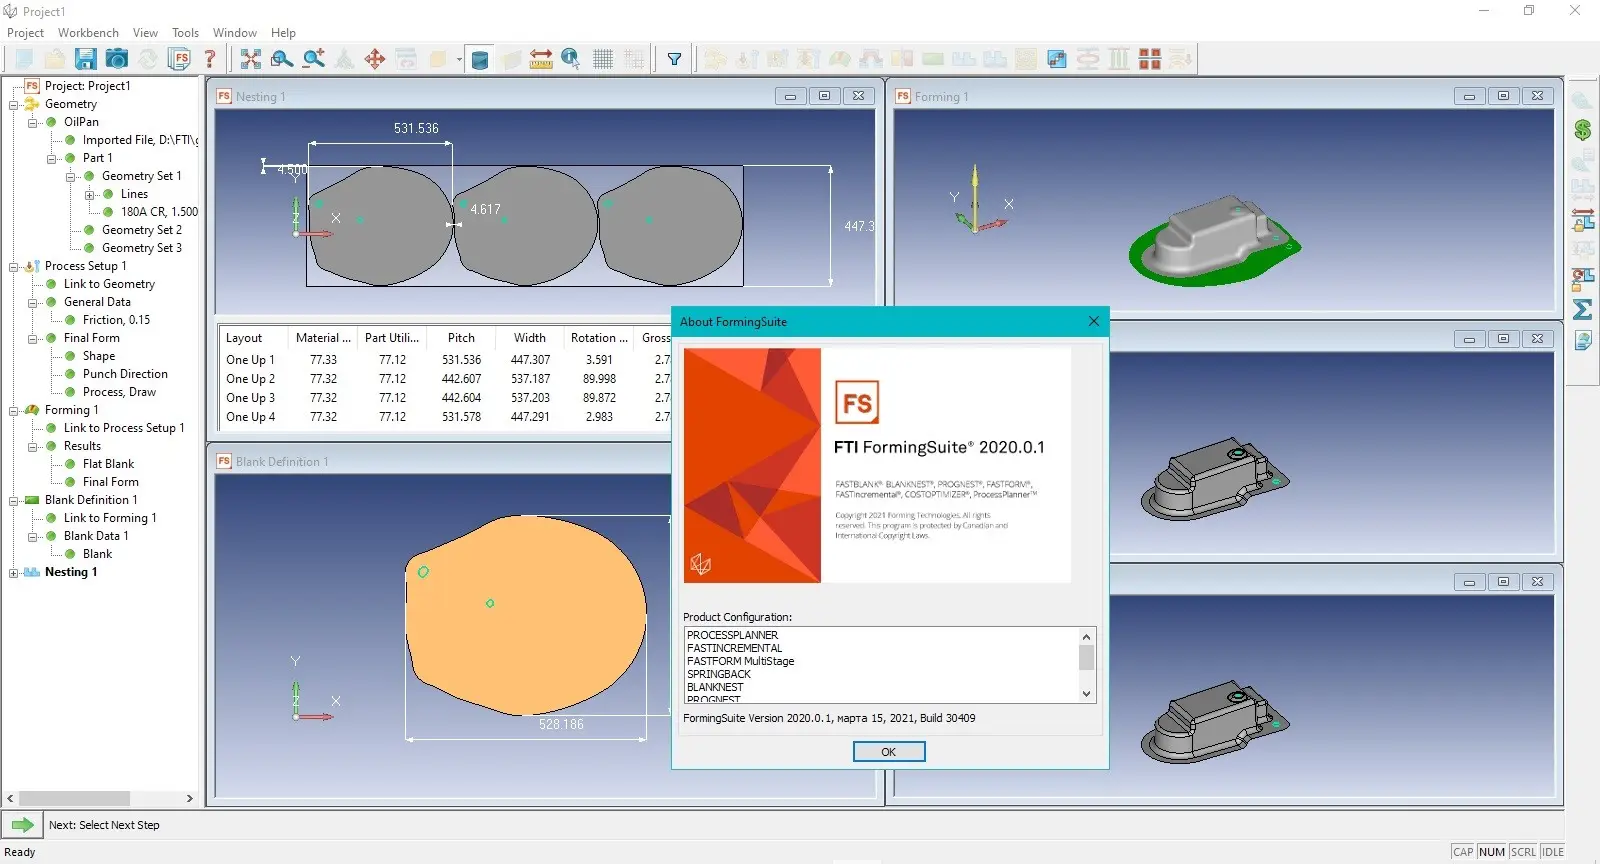Select Process, Draw tree item

[119, 392]
